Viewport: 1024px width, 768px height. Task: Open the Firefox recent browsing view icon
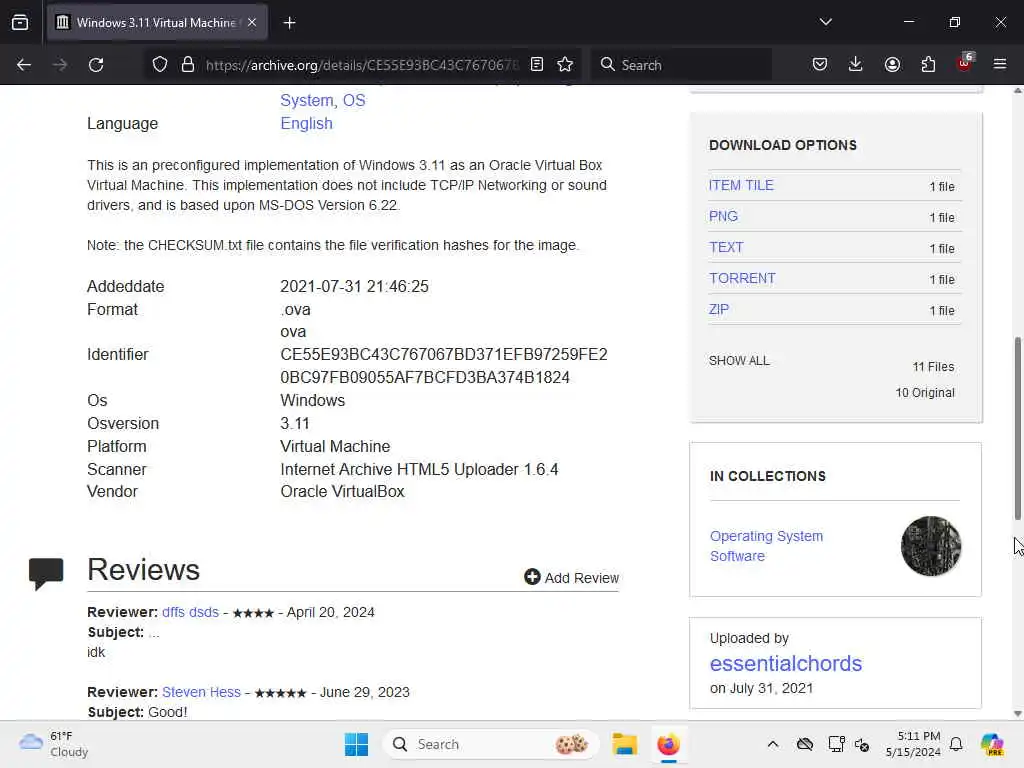pyautogui.click(x=20, y=22)
